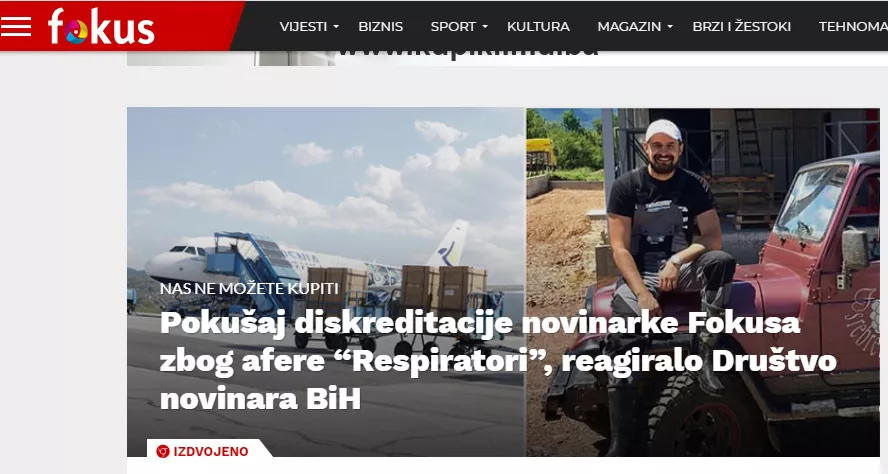The height and width of the screenshot is (474, 888).
Task: Expand the Vijesti dropdown arrow
Action: click(x=336, y=27)
